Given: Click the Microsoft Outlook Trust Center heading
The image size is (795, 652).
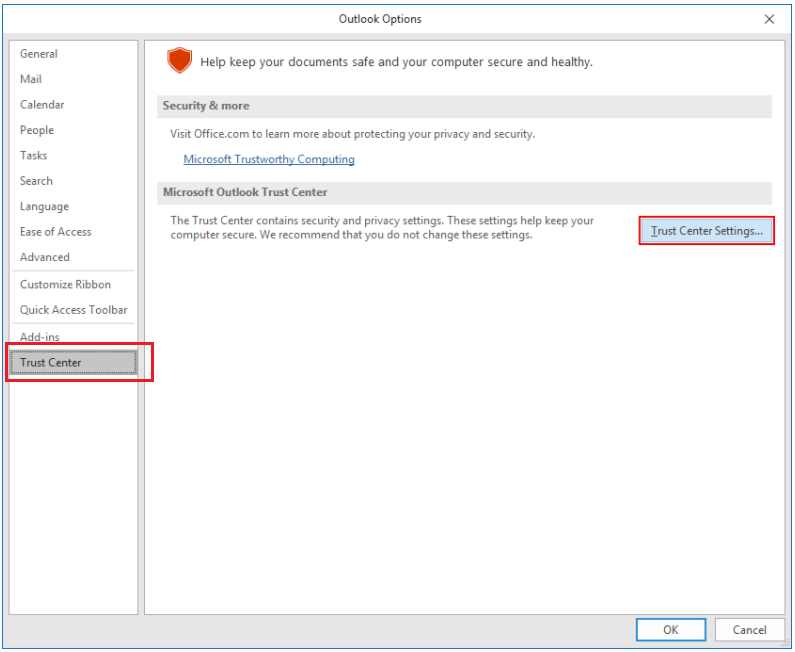Looking at the screenshot, I should tap(245, 192).
